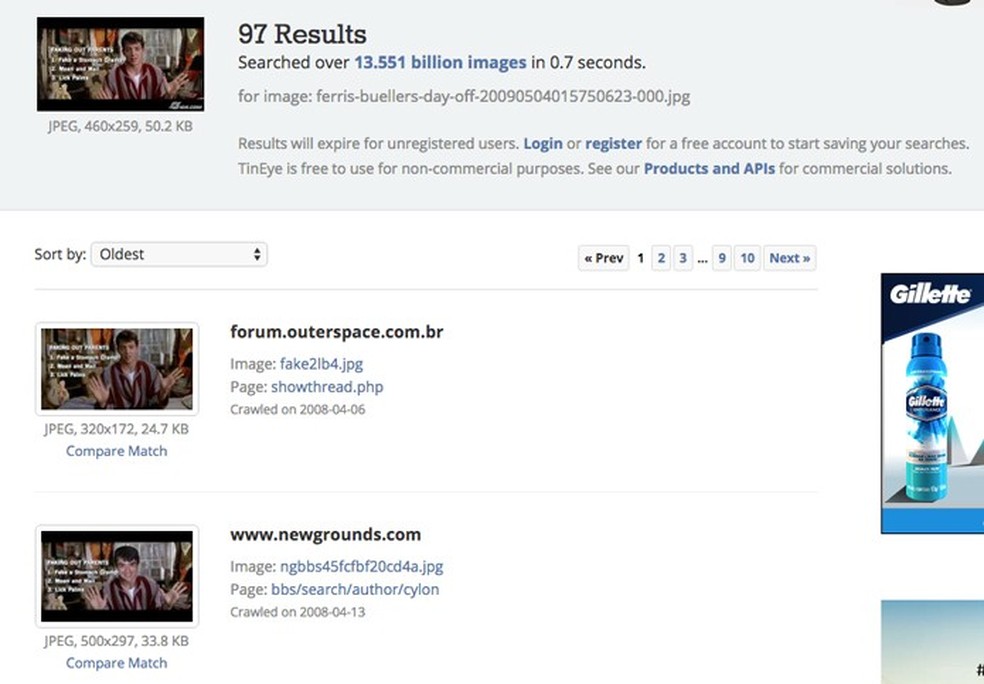Follow the Login link

(x=543, y=143)
